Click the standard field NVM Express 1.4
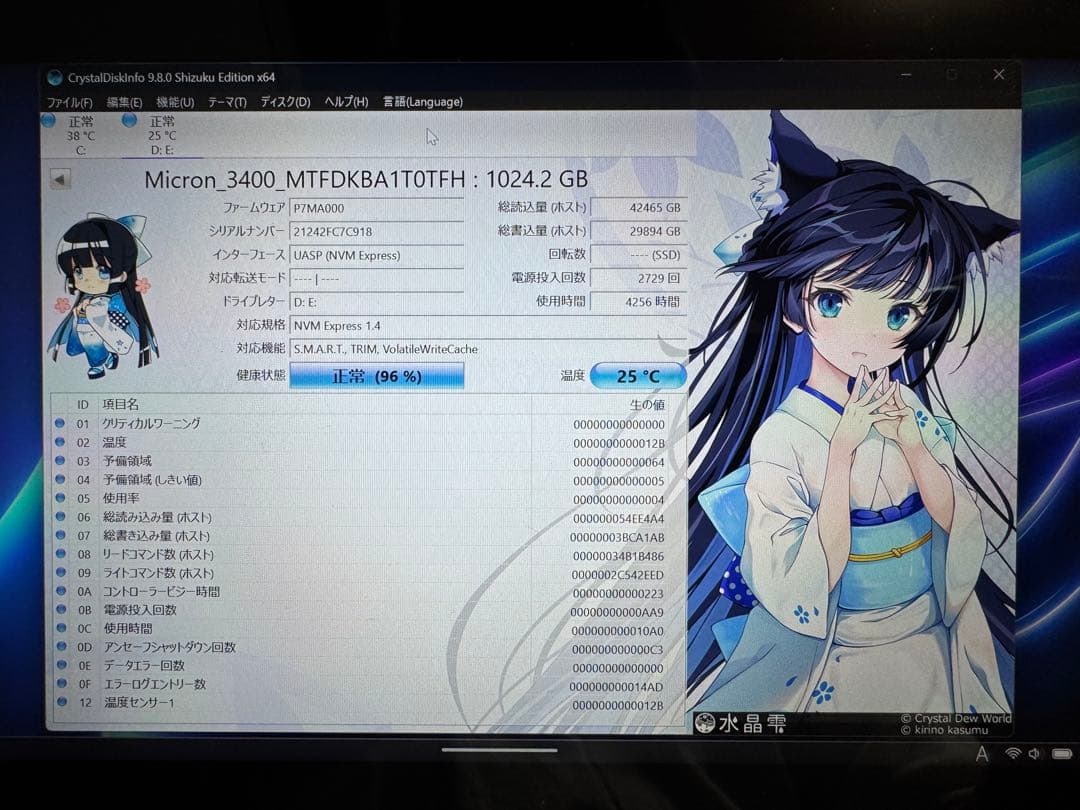Screen dimensions: 1080x810 [x=488, y=326]
